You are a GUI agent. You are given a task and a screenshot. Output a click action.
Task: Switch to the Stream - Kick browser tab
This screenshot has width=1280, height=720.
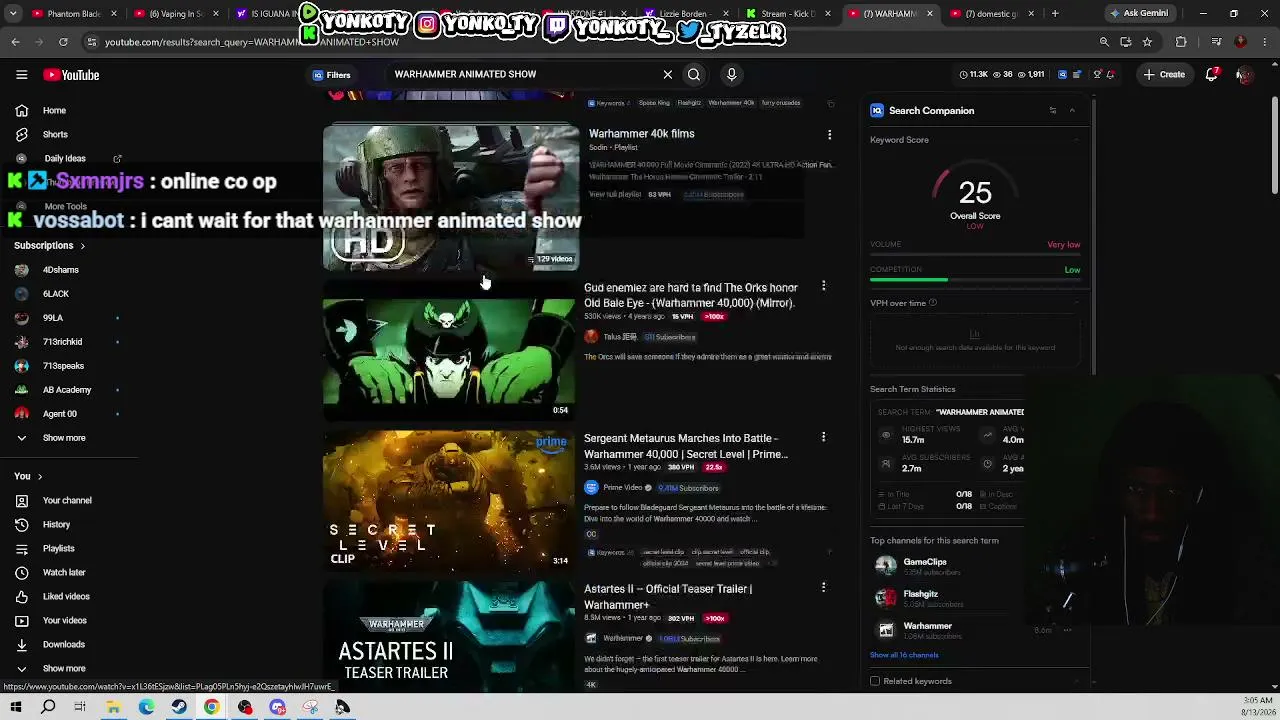click(x=790, y=14)
